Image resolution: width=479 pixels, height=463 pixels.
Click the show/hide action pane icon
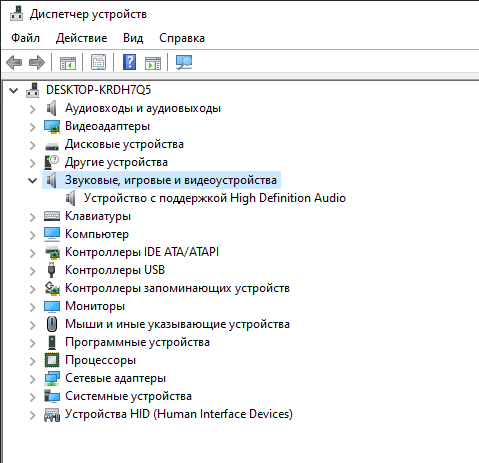point(153,63)
